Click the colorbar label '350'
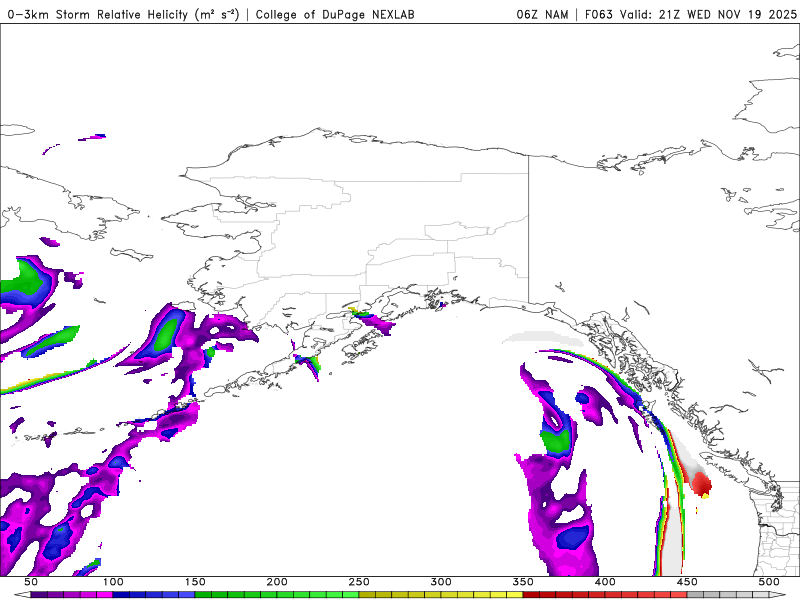 tap(523, 582)
